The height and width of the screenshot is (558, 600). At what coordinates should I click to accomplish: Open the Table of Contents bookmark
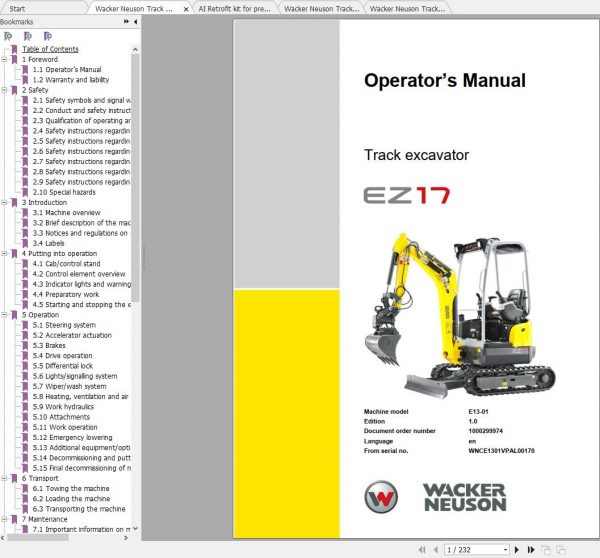pyautogui.click(x=50, y=49)
